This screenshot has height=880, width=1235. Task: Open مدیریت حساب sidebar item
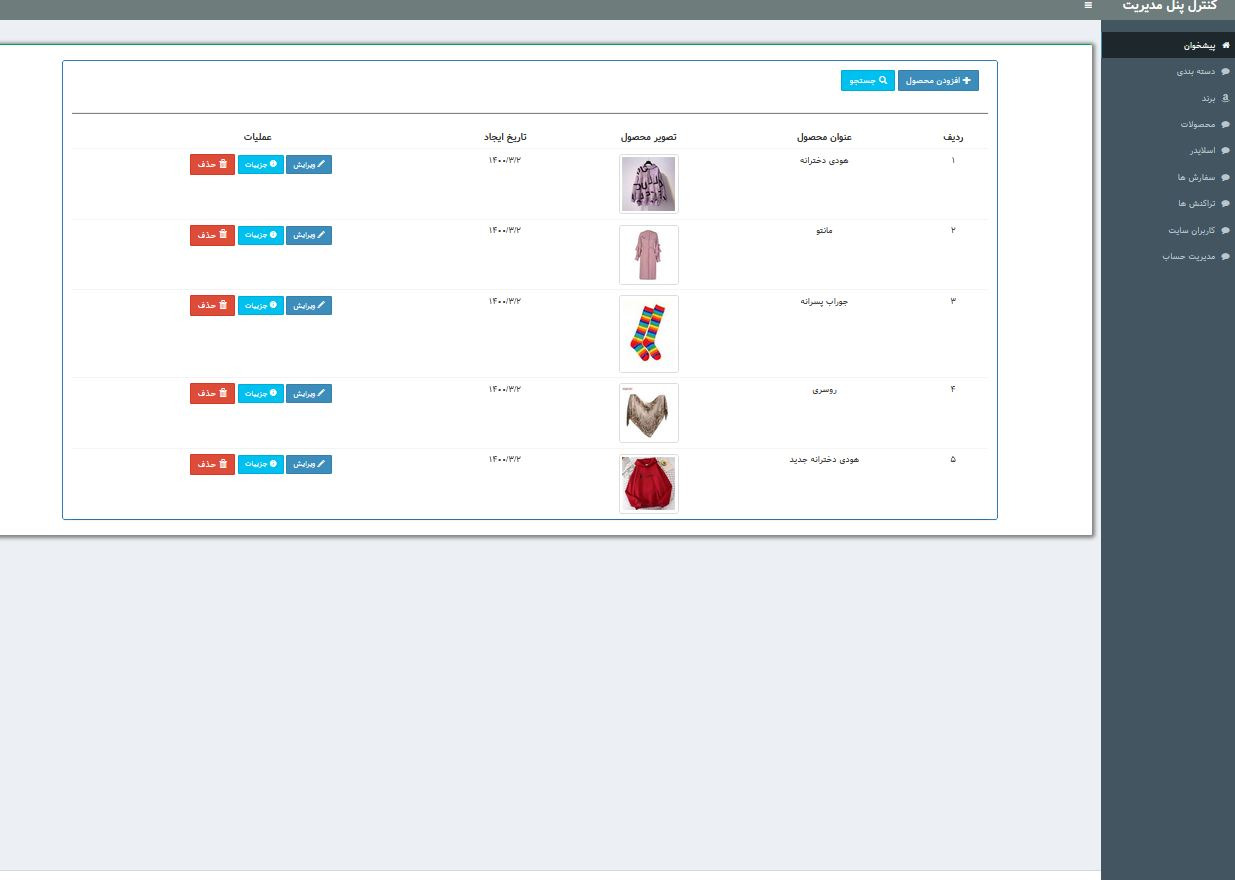(x=1188, y=257)
